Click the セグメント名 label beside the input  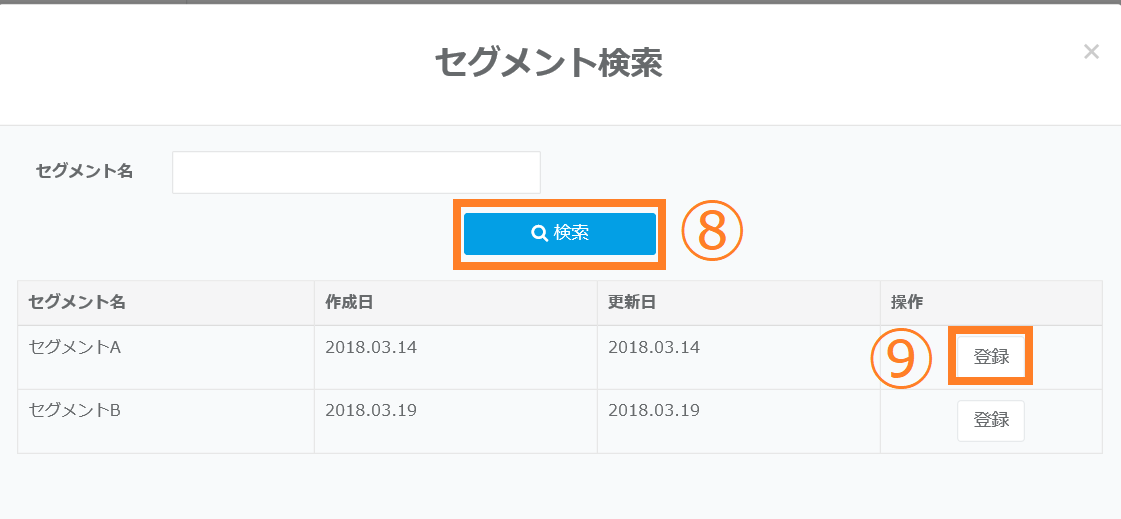(x=84, y=171)
